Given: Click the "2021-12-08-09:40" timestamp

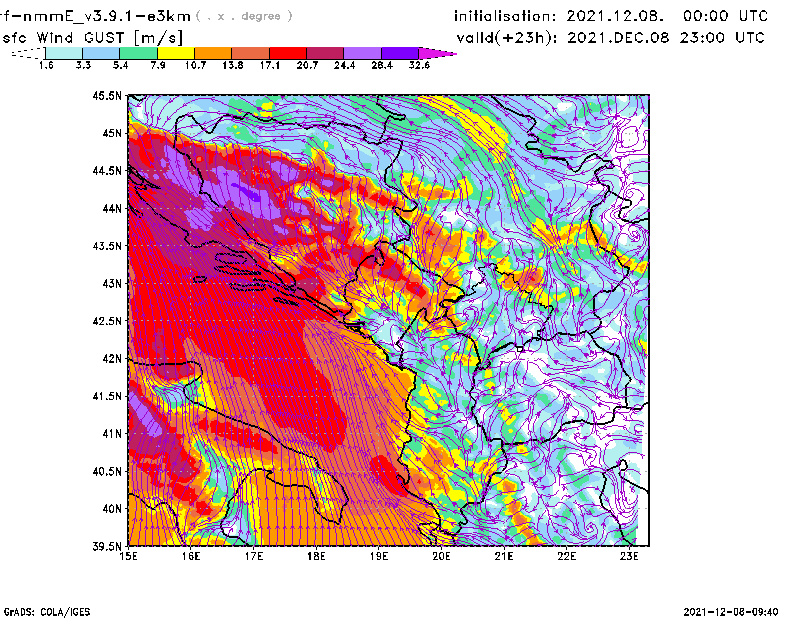Looking at the screenshot, I should [x=731, y=611].
